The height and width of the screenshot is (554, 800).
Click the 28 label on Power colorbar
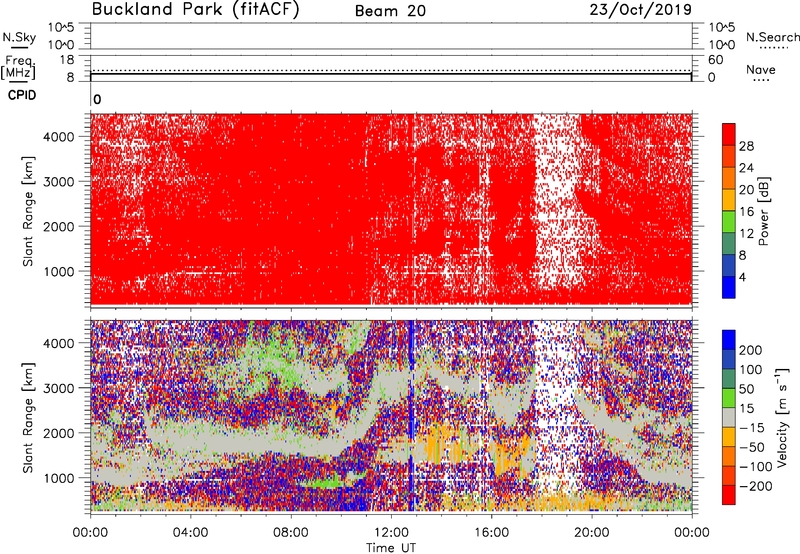(x=746, y=146)
